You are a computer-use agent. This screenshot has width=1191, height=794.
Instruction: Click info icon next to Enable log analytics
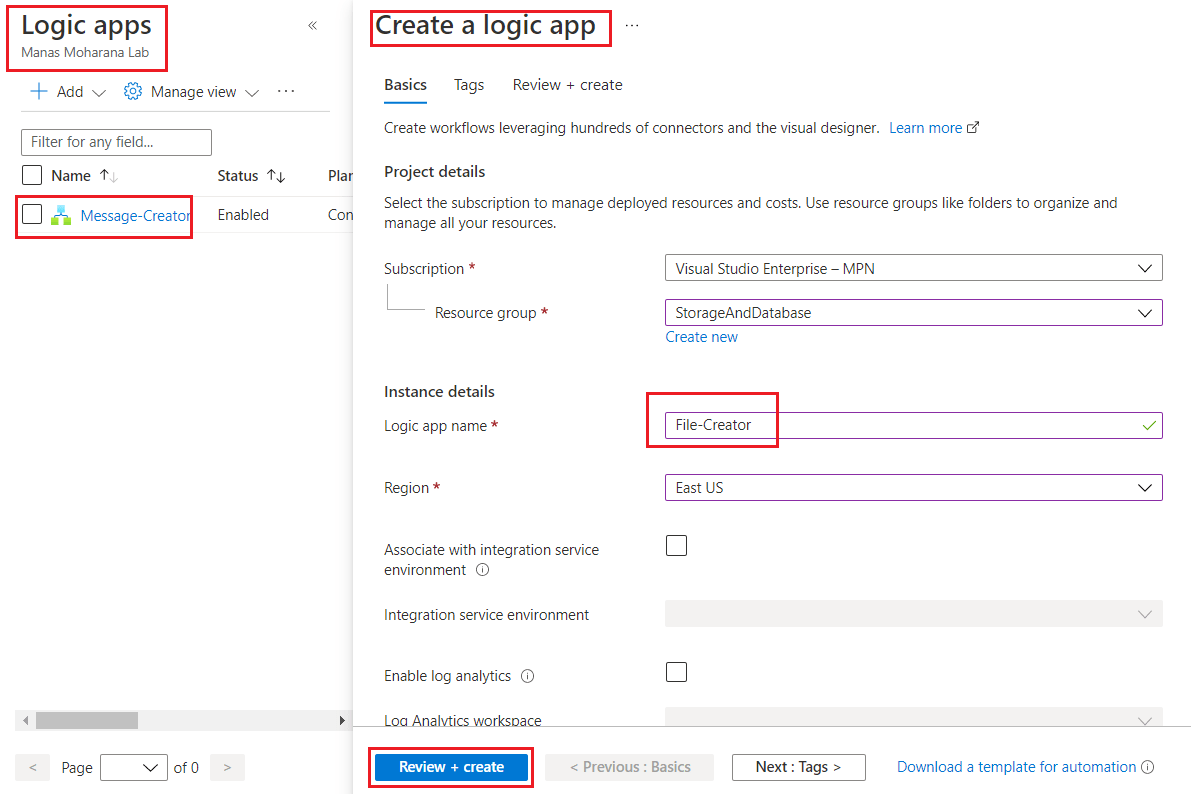click(527, 675)
